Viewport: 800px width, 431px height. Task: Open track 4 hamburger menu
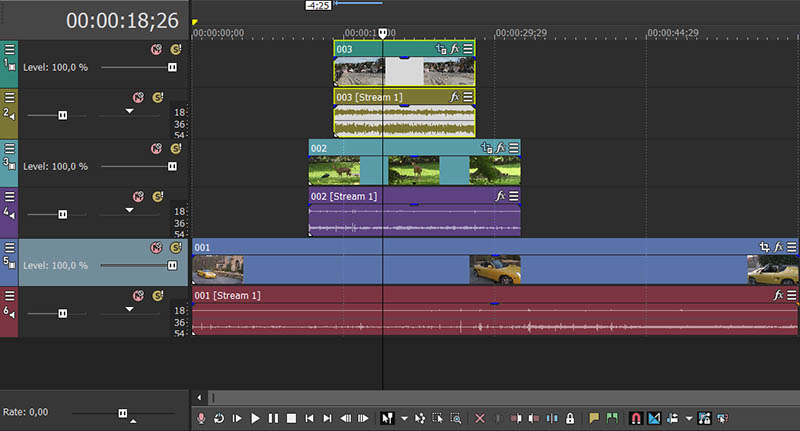10,196
